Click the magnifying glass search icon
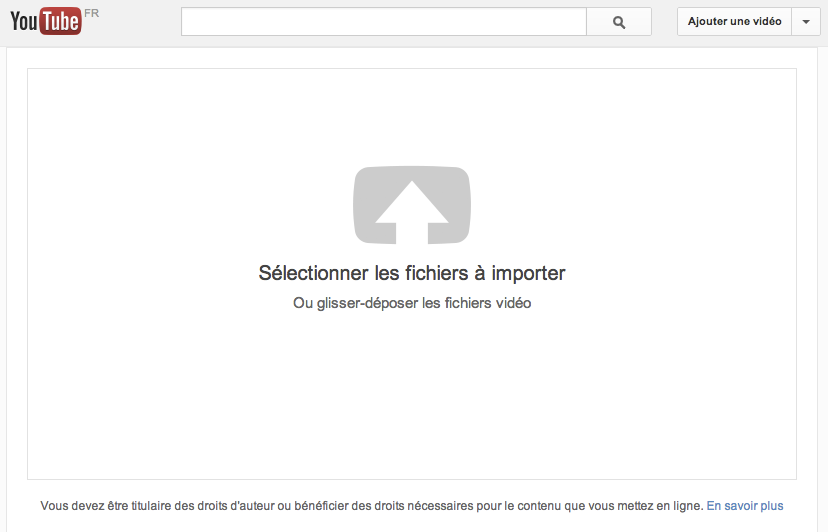This screenshot has width=828, height=532. [x=619, y=22]
